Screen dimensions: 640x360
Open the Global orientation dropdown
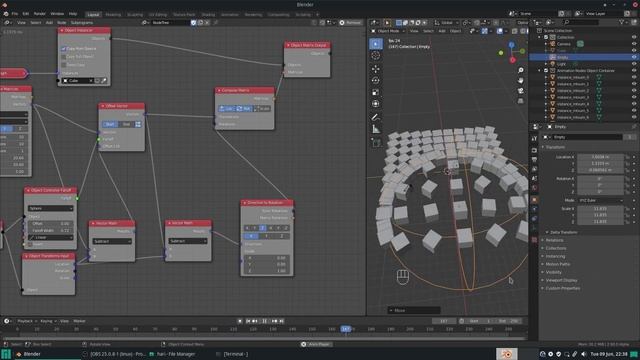pos(446,23)
